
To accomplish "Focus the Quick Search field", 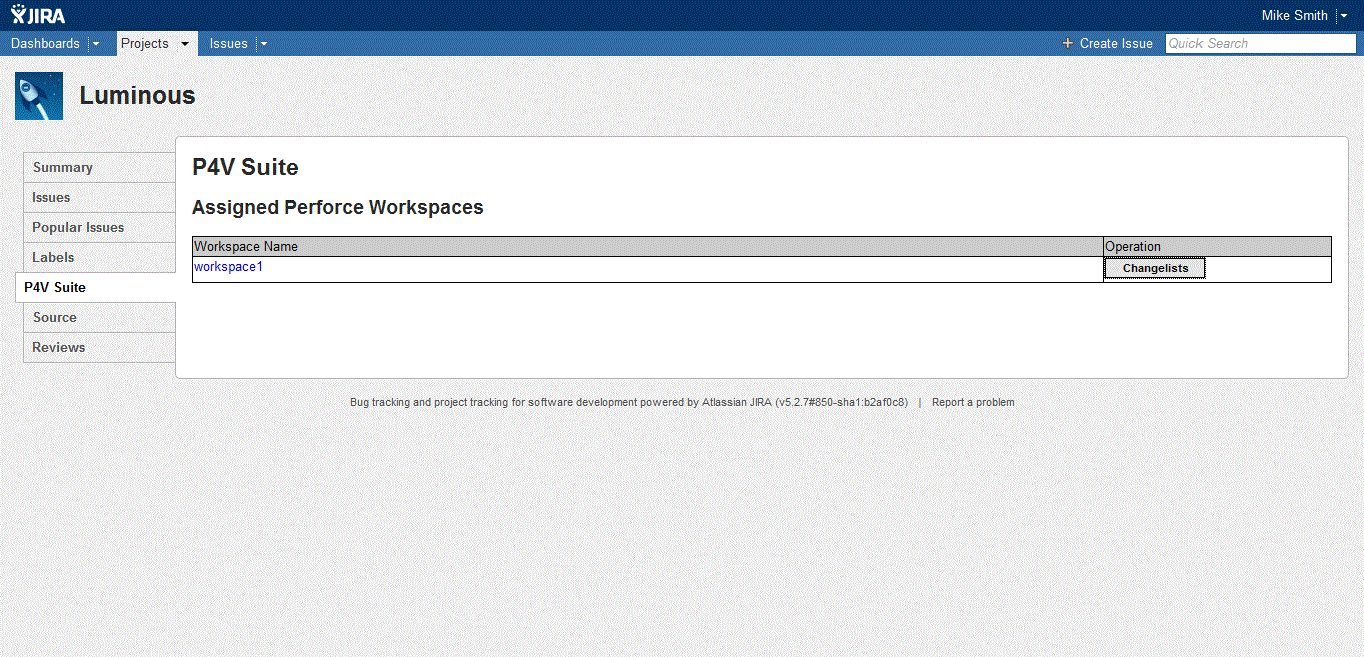I will (x=1260, y=43).
